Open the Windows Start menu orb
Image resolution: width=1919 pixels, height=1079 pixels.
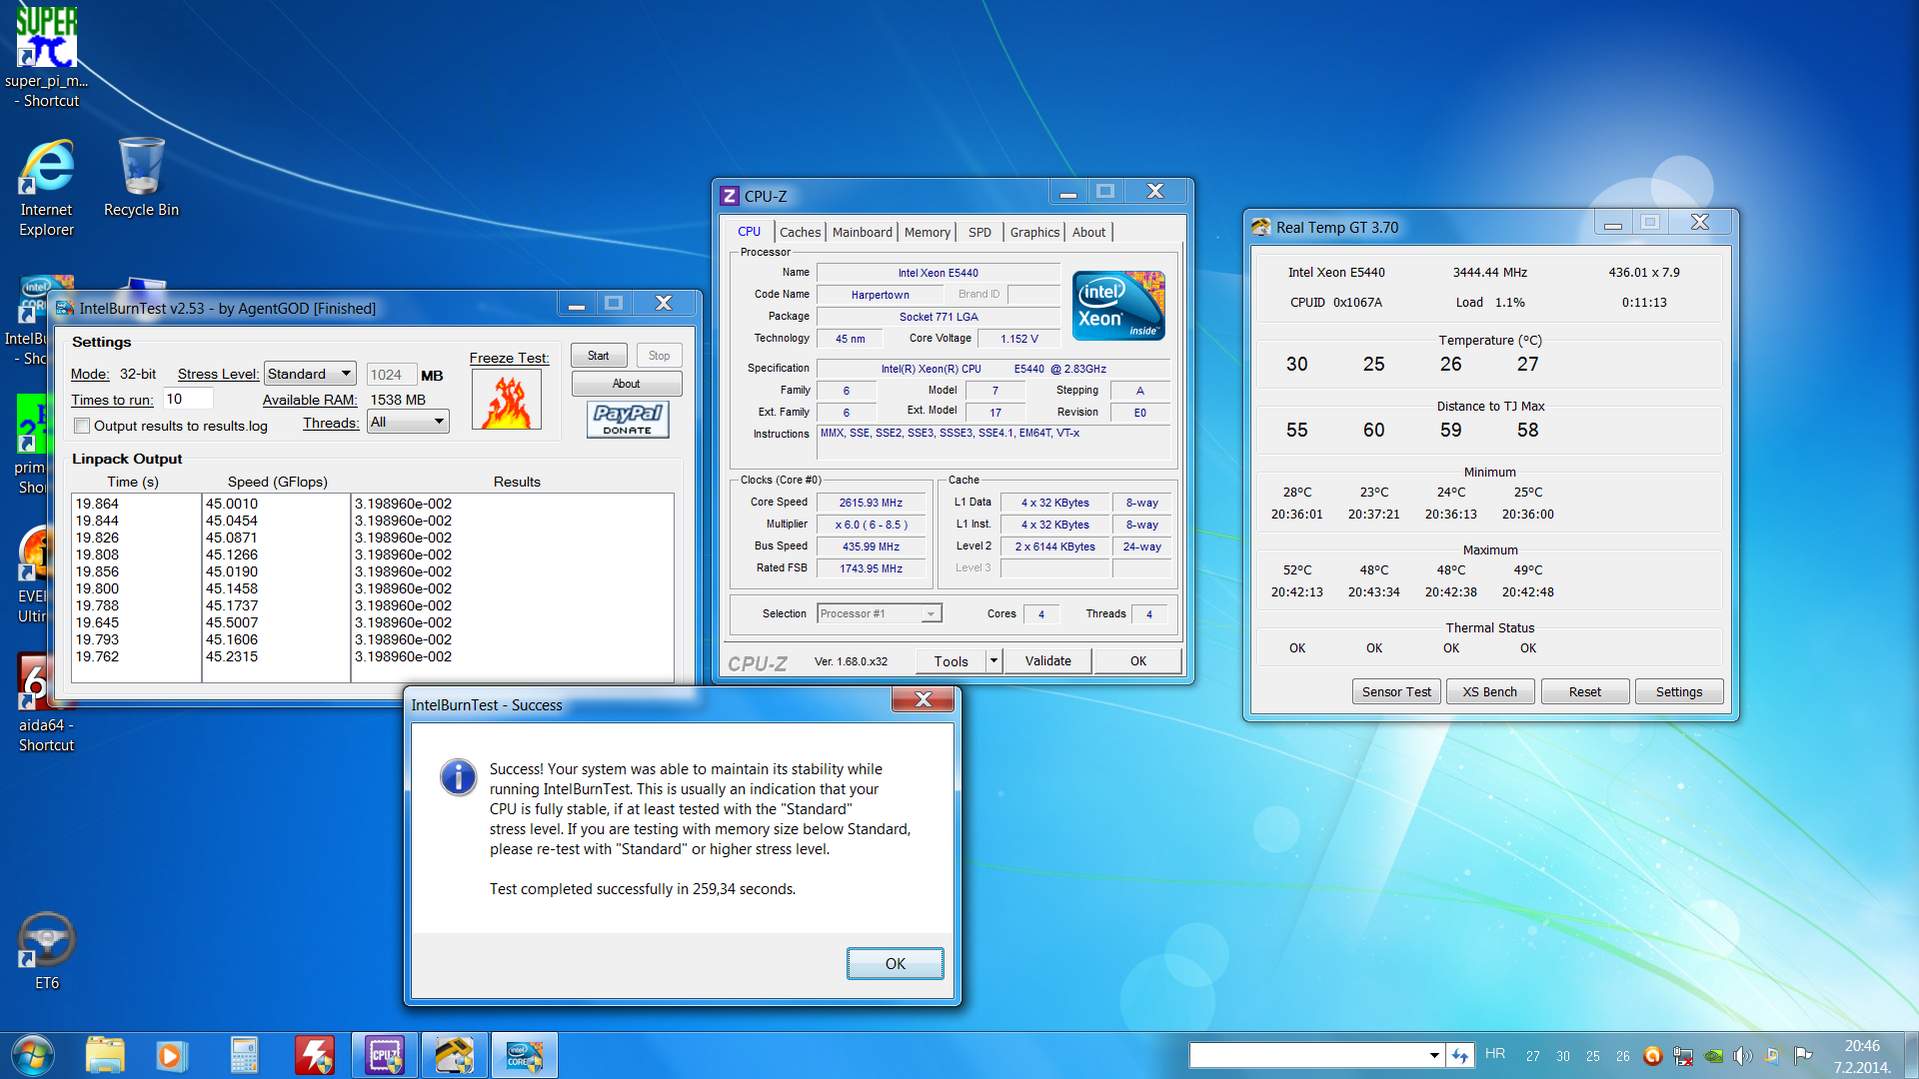click(33, 1055)
